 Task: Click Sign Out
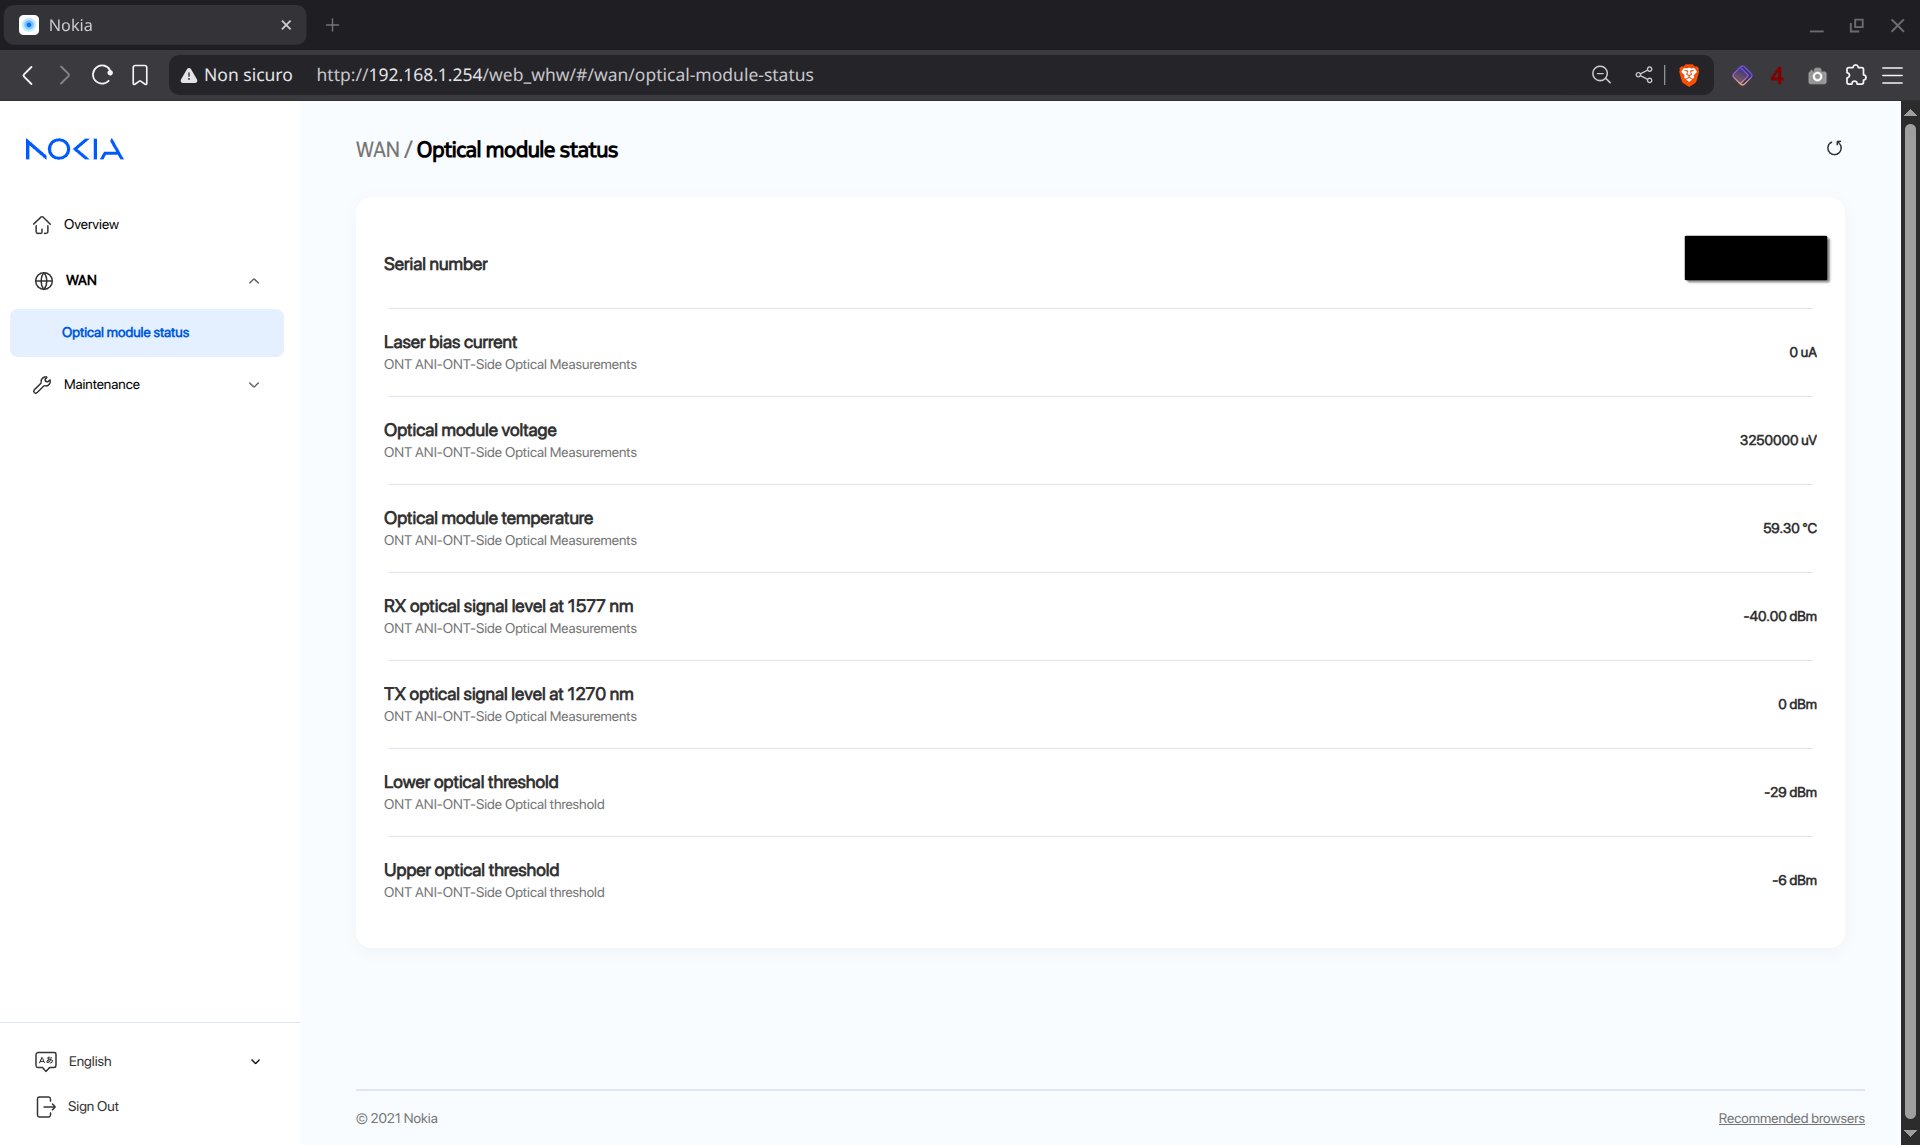click(x=92, y=1107)
